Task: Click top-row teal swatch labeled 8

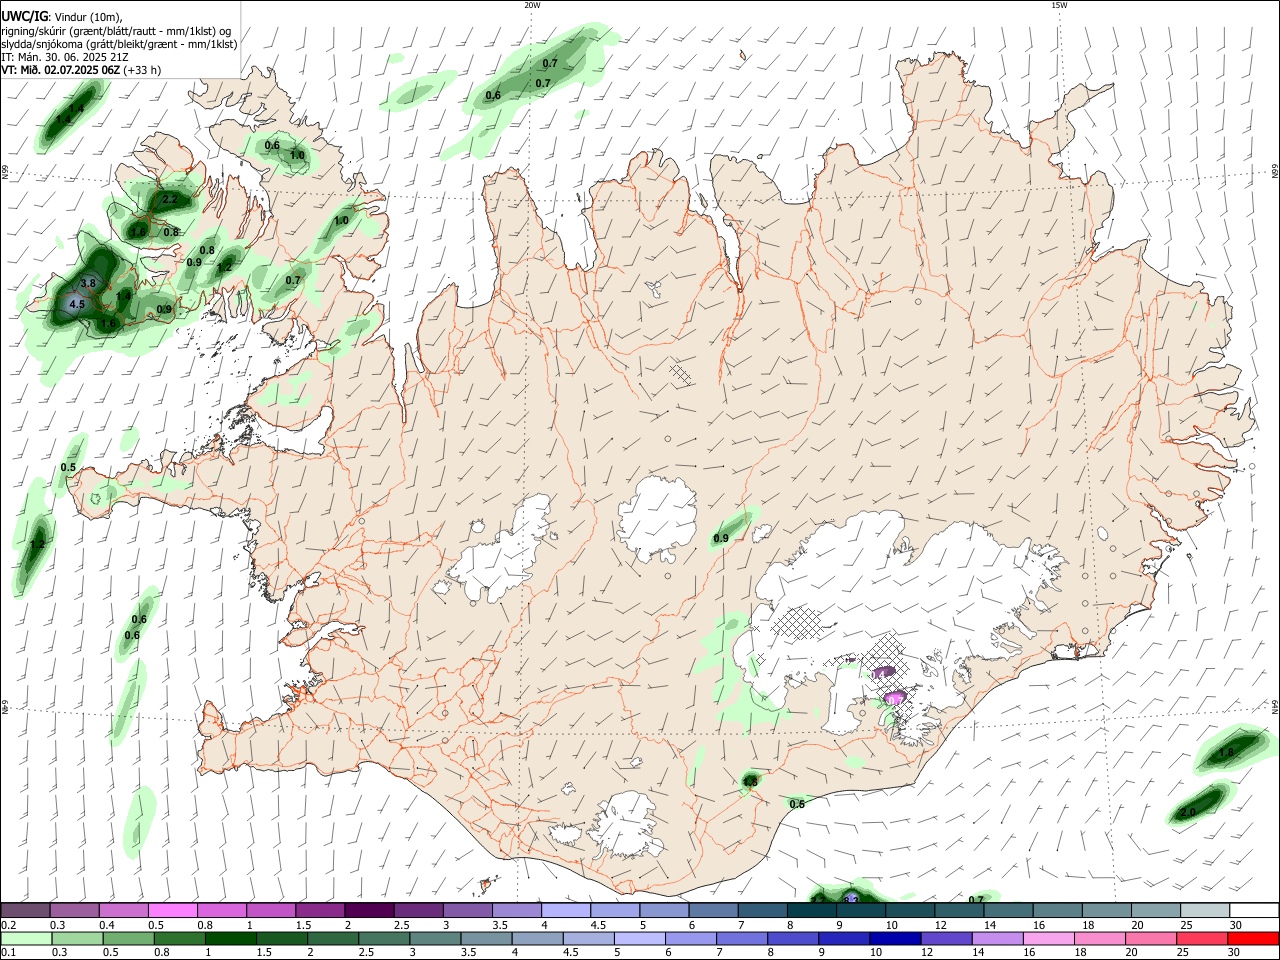Action: (811, 910)
